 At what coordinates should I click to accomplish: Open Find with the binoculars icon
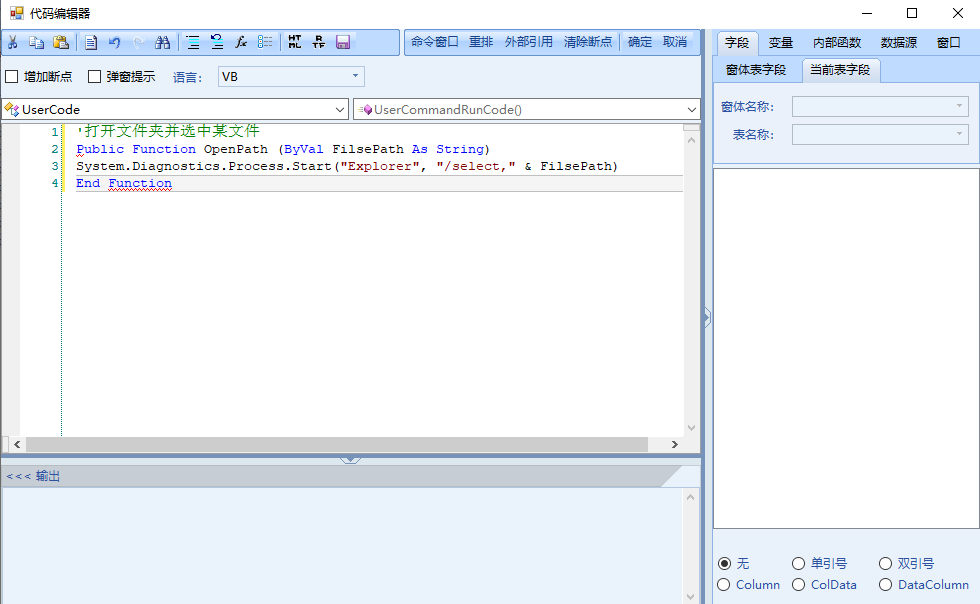click(x=162, y=43)
